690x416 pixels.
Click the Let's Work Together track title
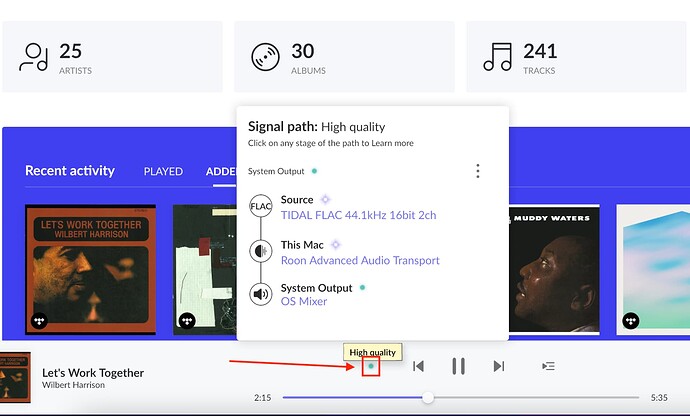[x=93, y=373]
